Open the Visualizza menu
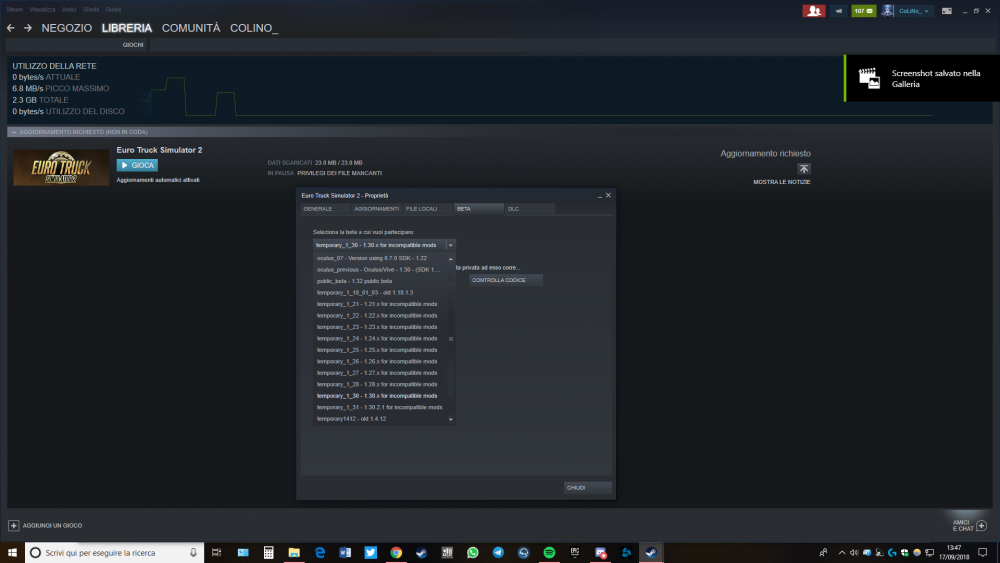The height and width of the screenshot is (563, 1000). click(x=42, y=10)
